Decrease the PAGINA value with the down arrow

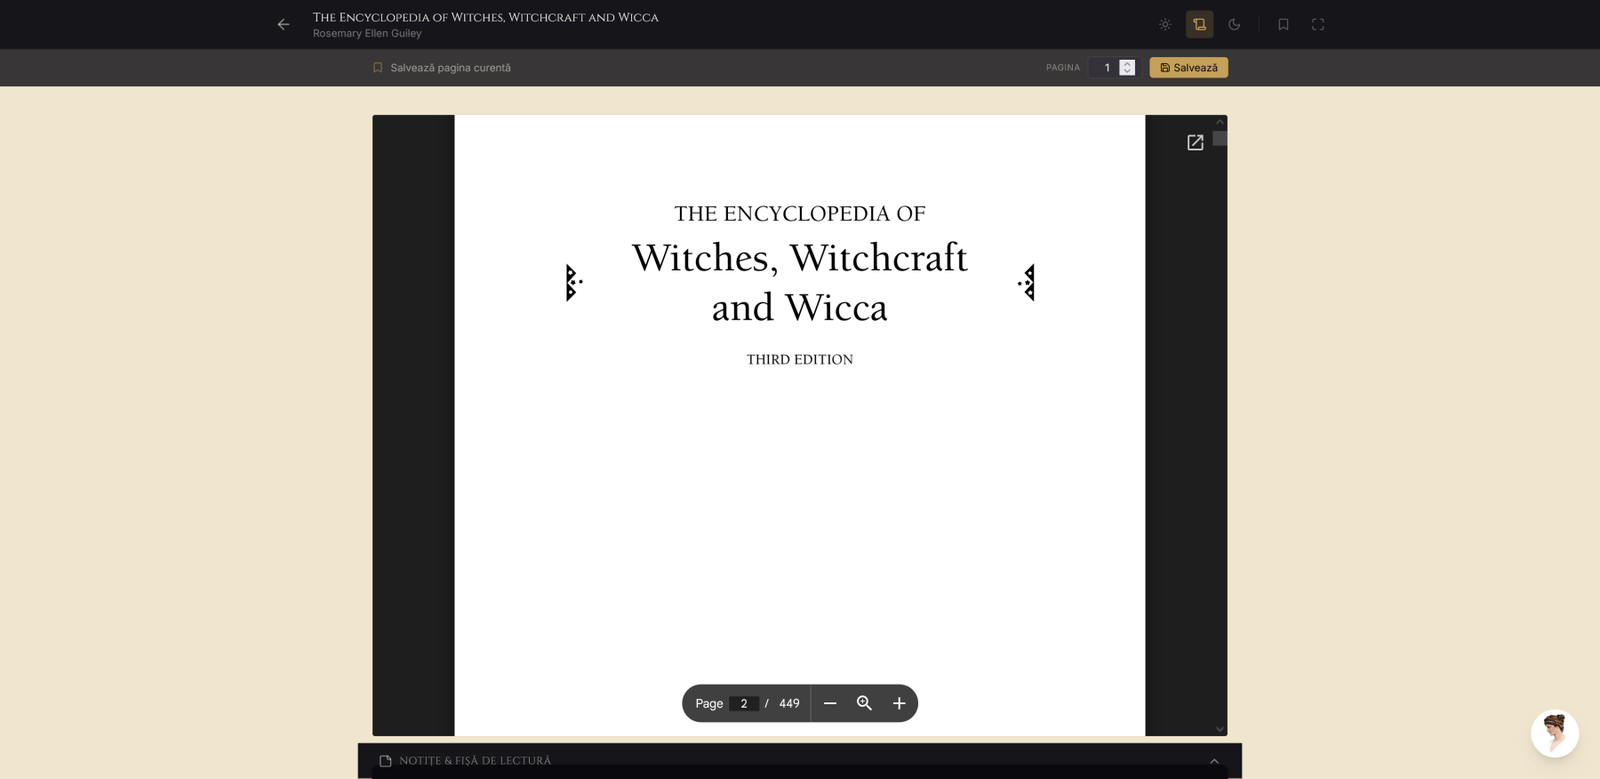(1127, 72)
